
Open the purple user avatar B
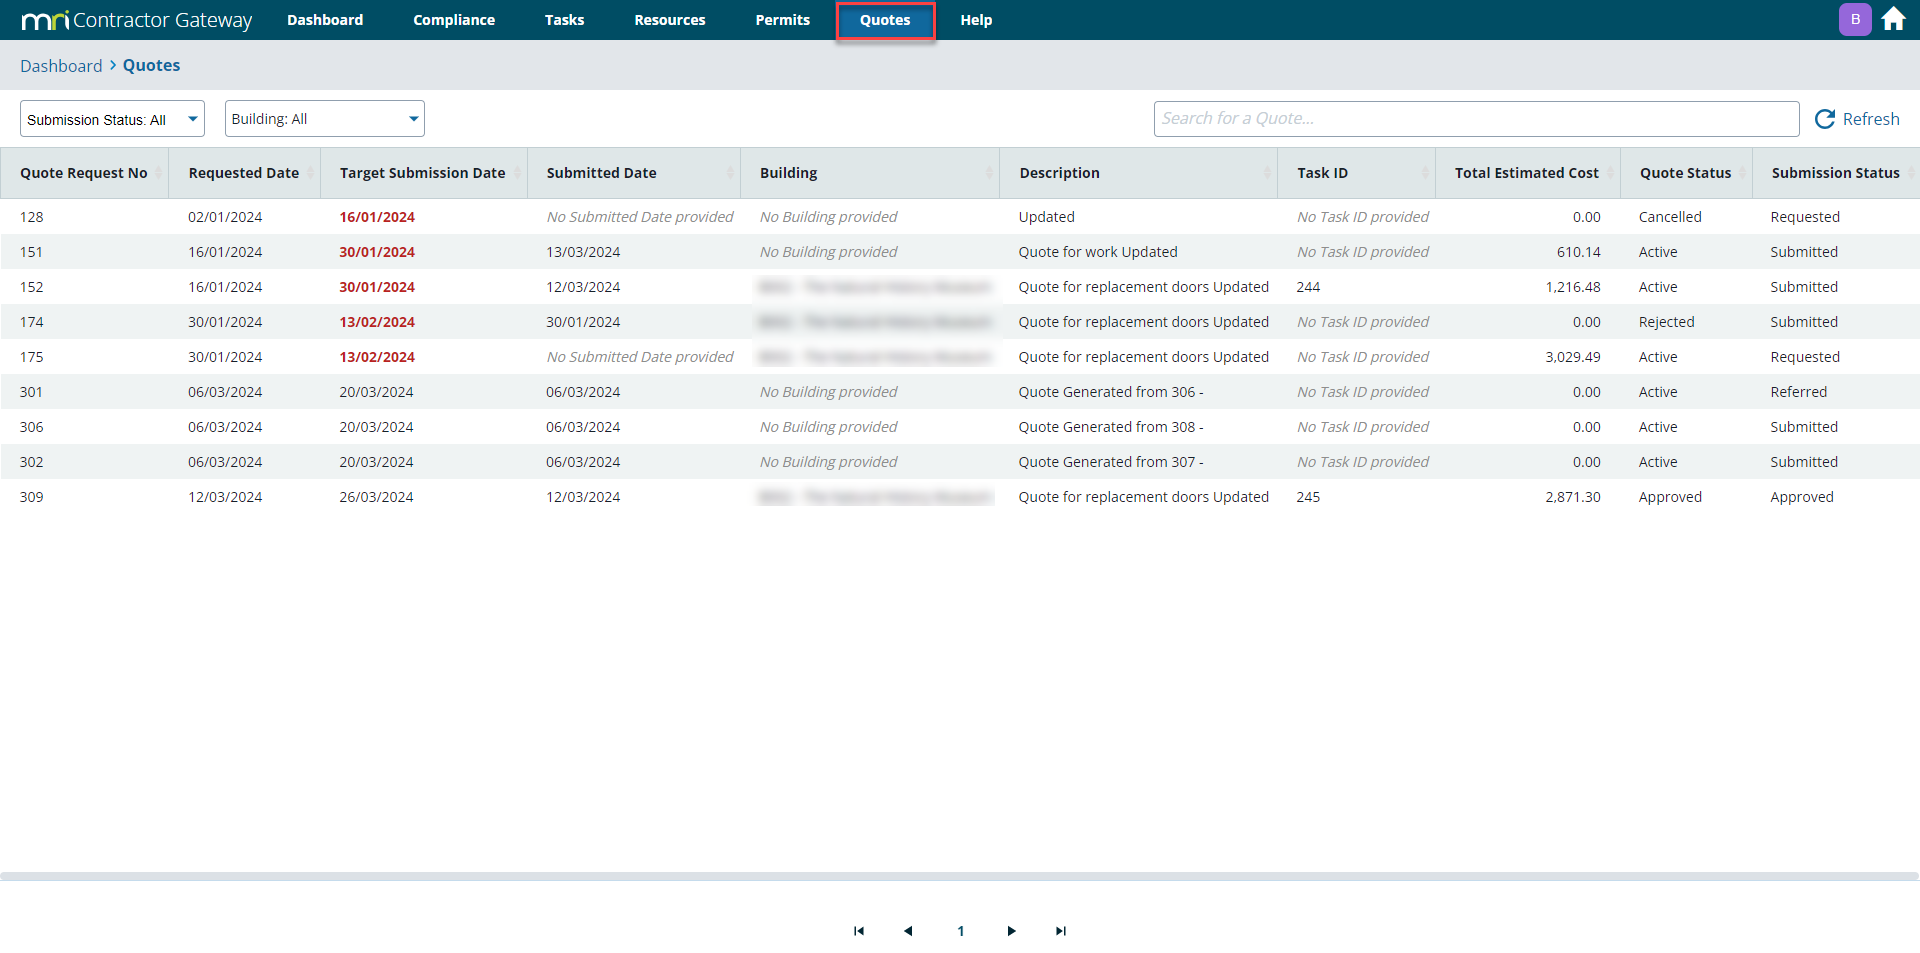point(1855,20)
